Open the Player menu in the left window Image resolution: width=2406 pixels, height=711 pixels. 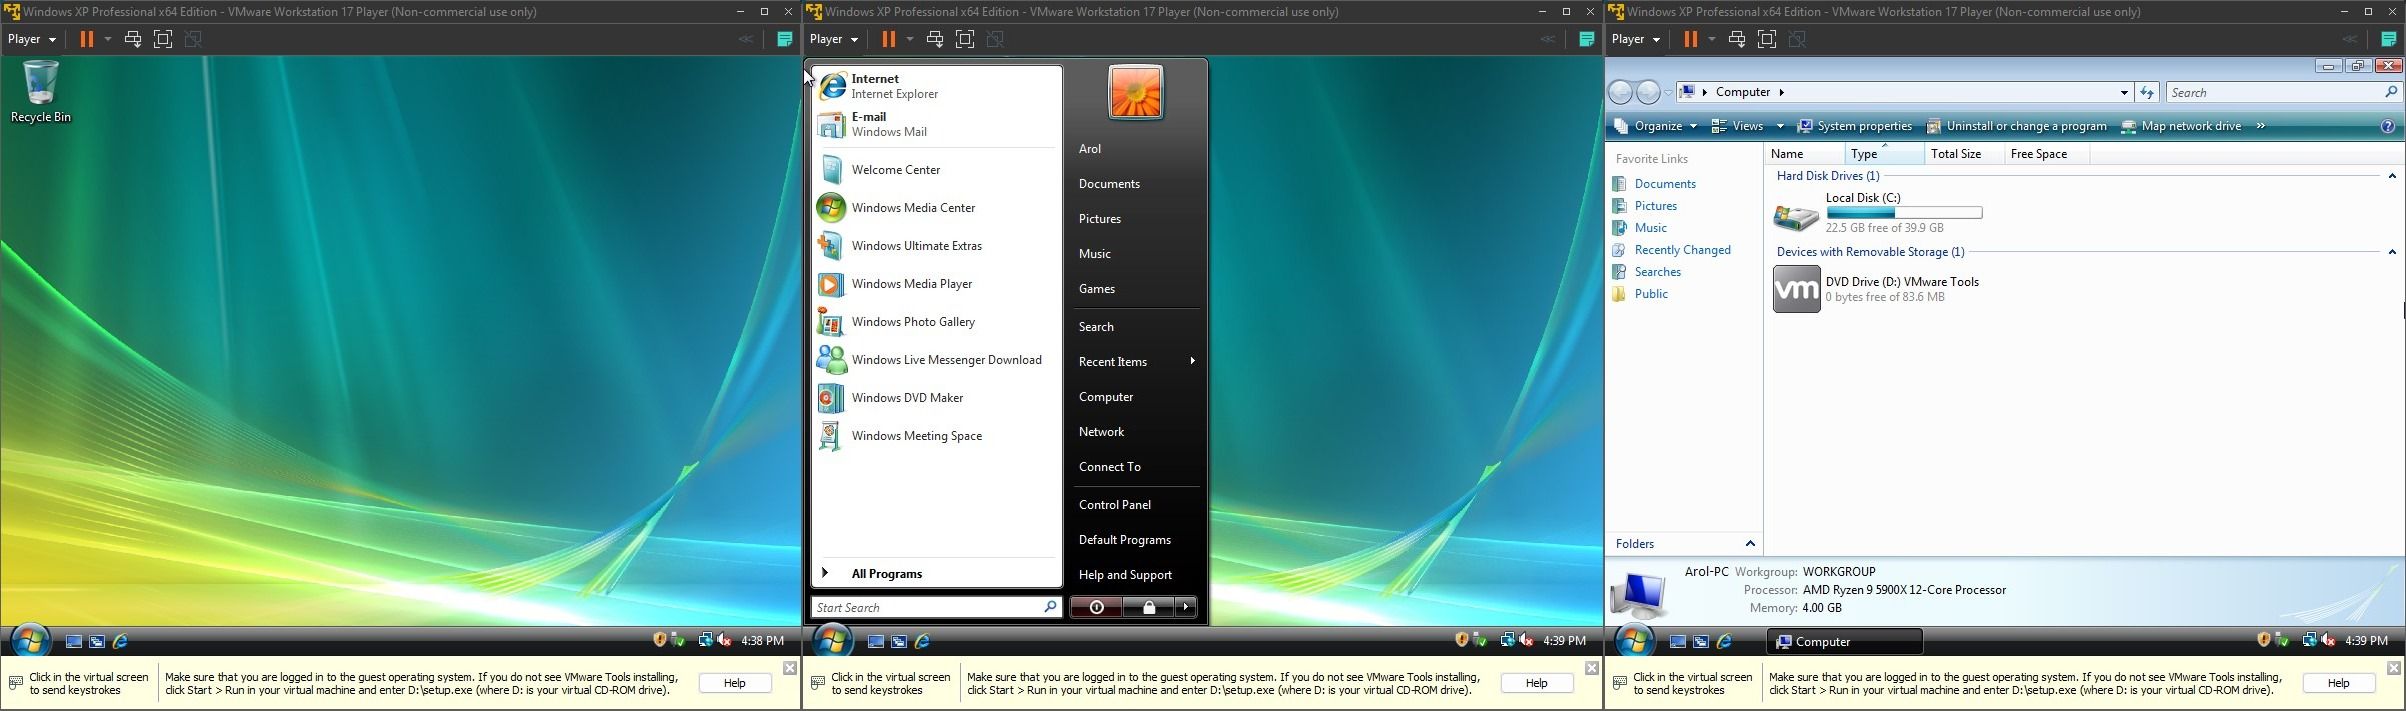32,39
